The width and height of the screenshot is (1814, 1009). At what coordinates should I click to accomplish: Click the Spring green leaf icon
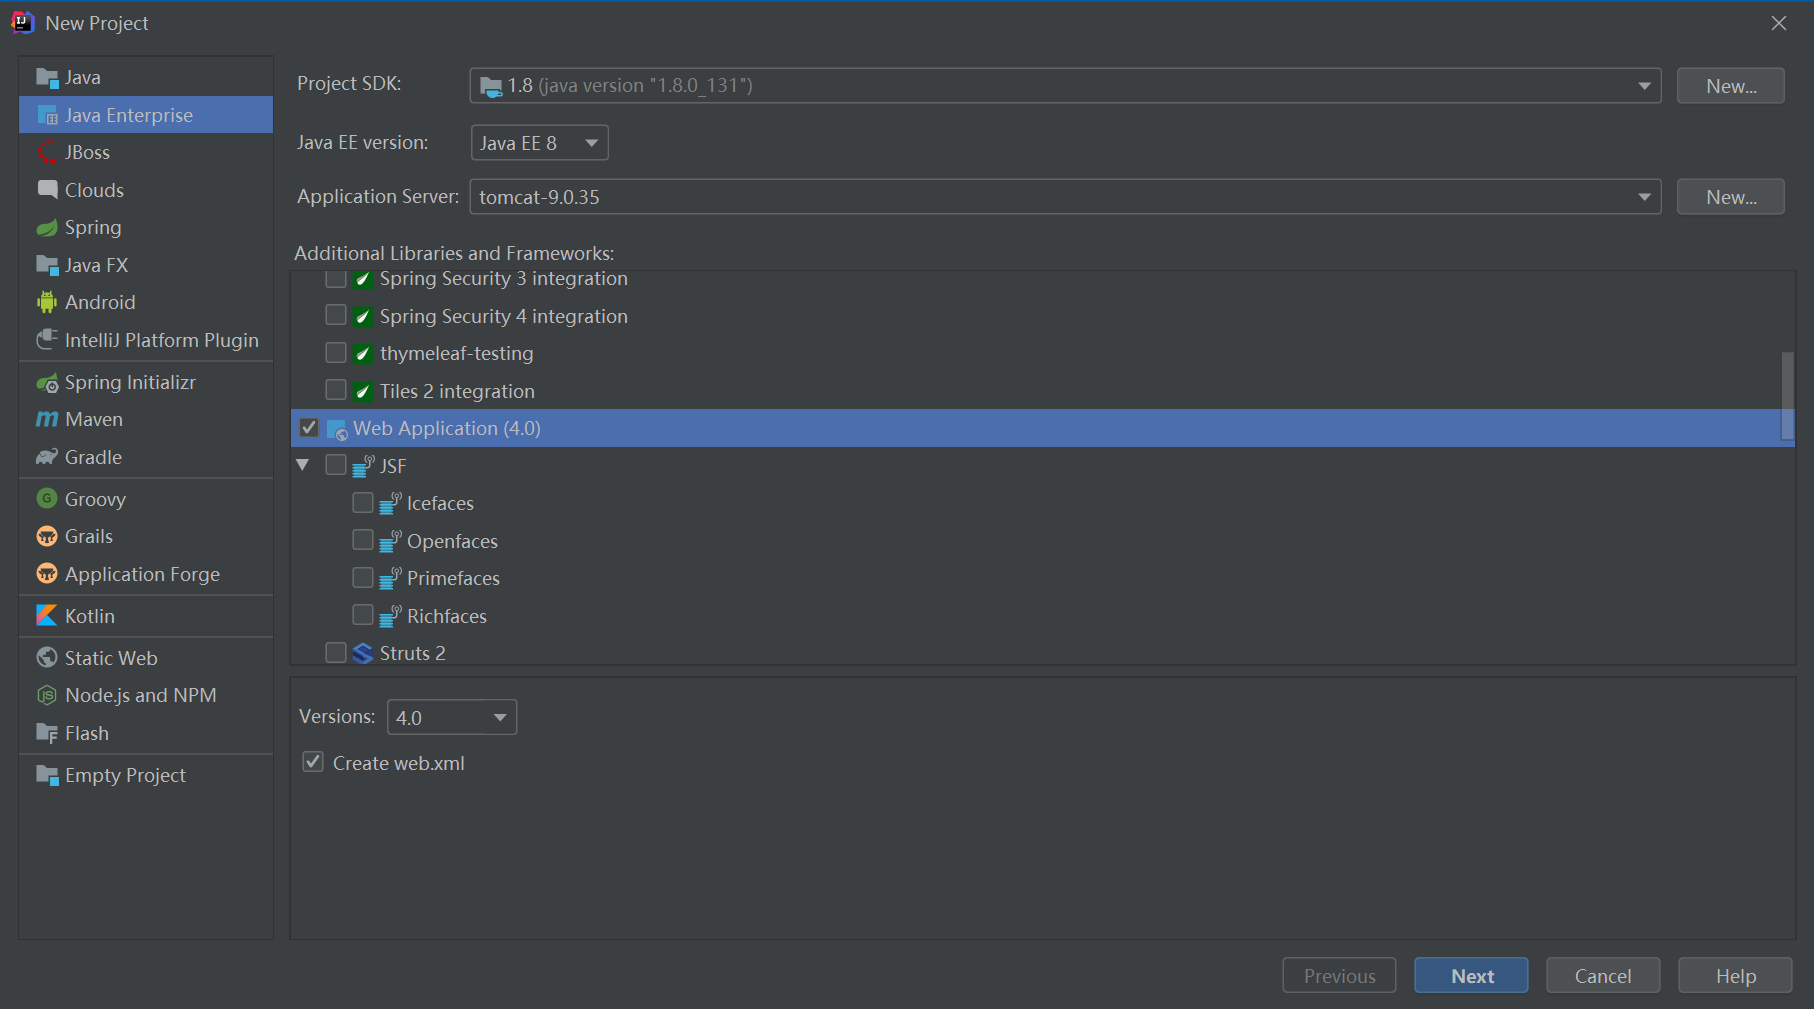click(47, 228)
